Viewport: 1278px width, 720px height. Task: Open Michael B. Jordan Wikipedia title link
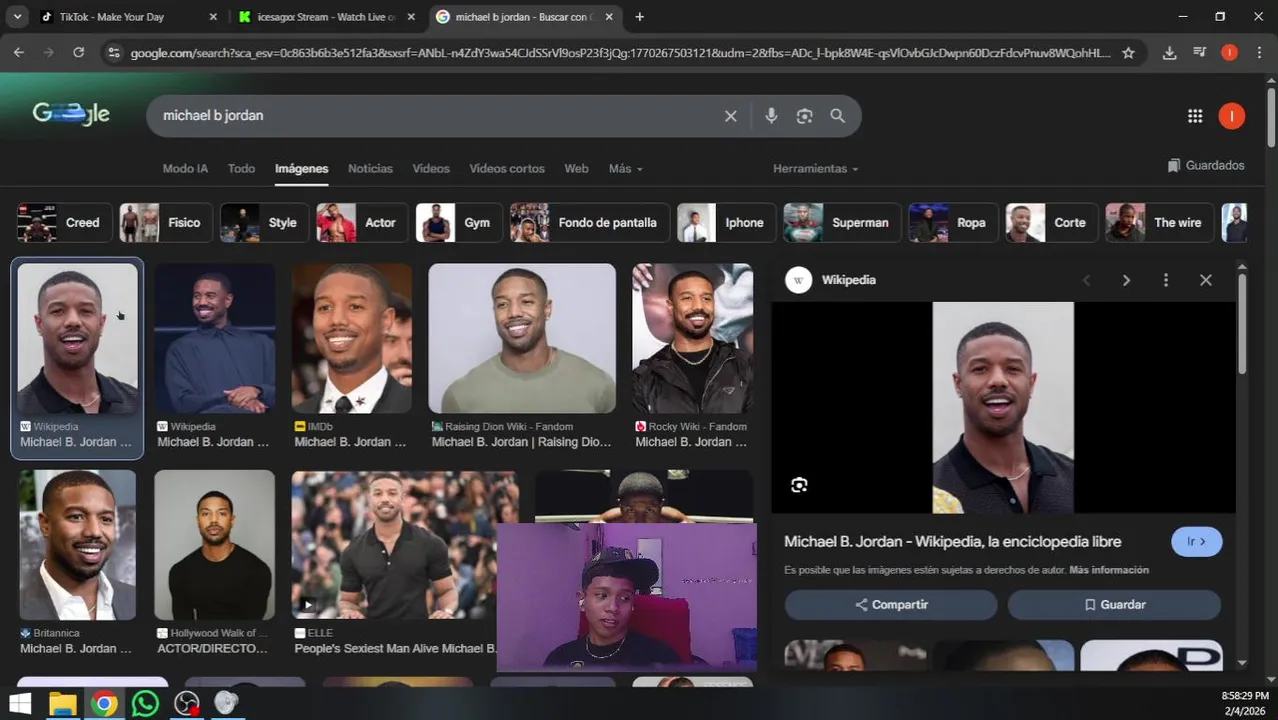pyautogui.click(x=952, y=542)
